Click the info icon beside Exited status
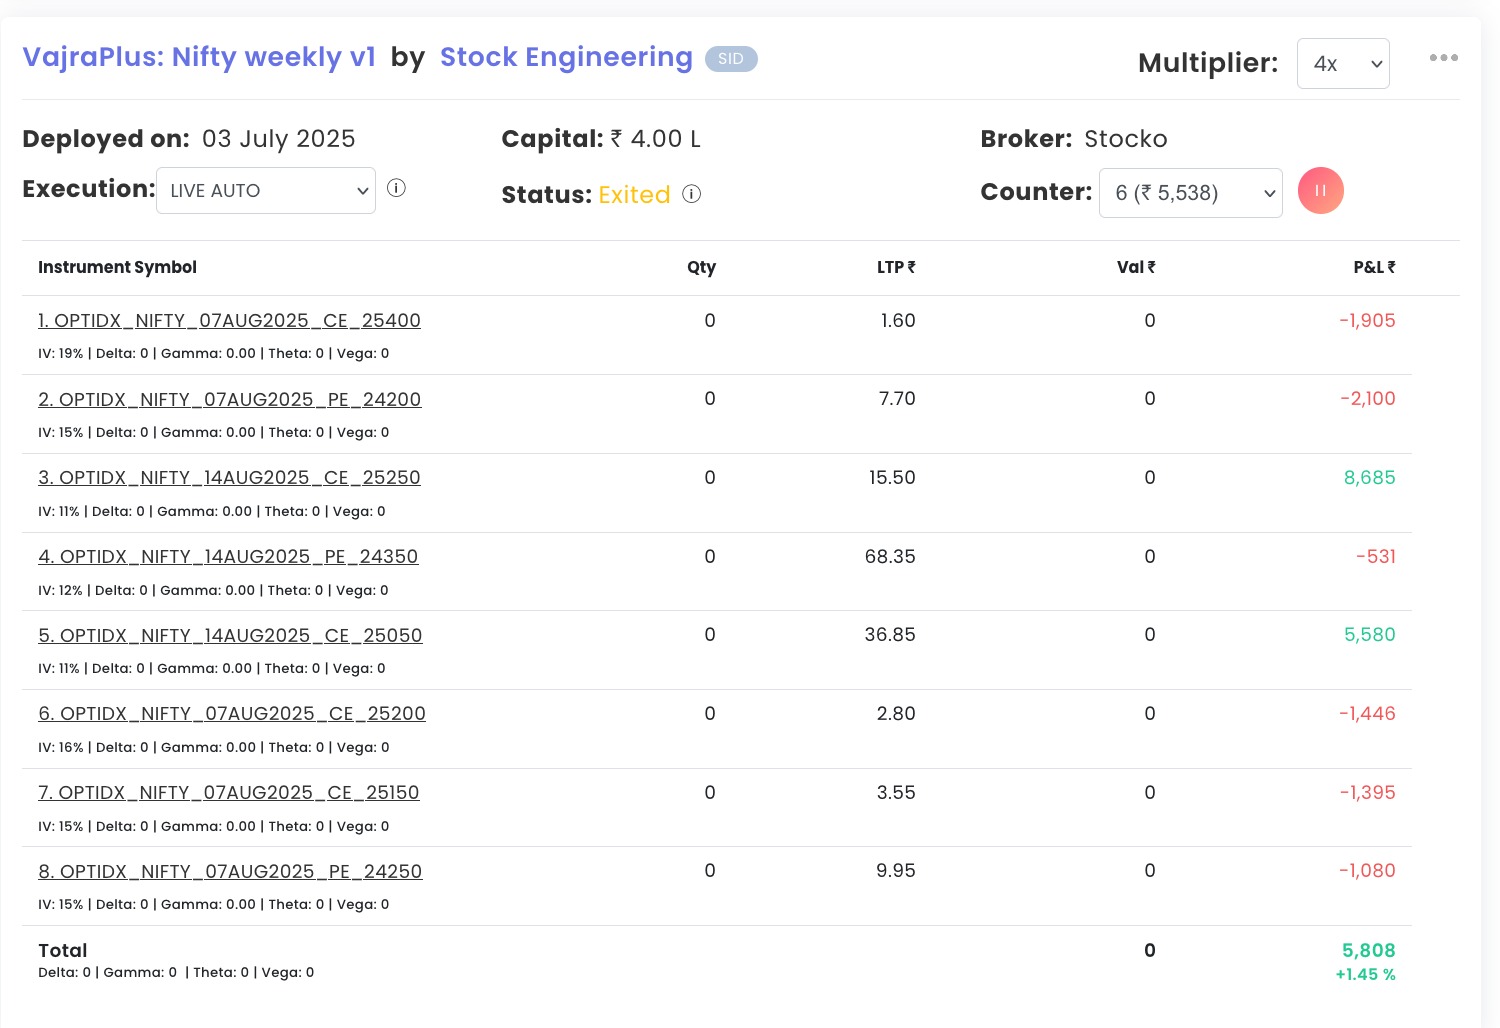Image resolution: width=1500 pixels, height=1028 pixels. tap(691, 194)
